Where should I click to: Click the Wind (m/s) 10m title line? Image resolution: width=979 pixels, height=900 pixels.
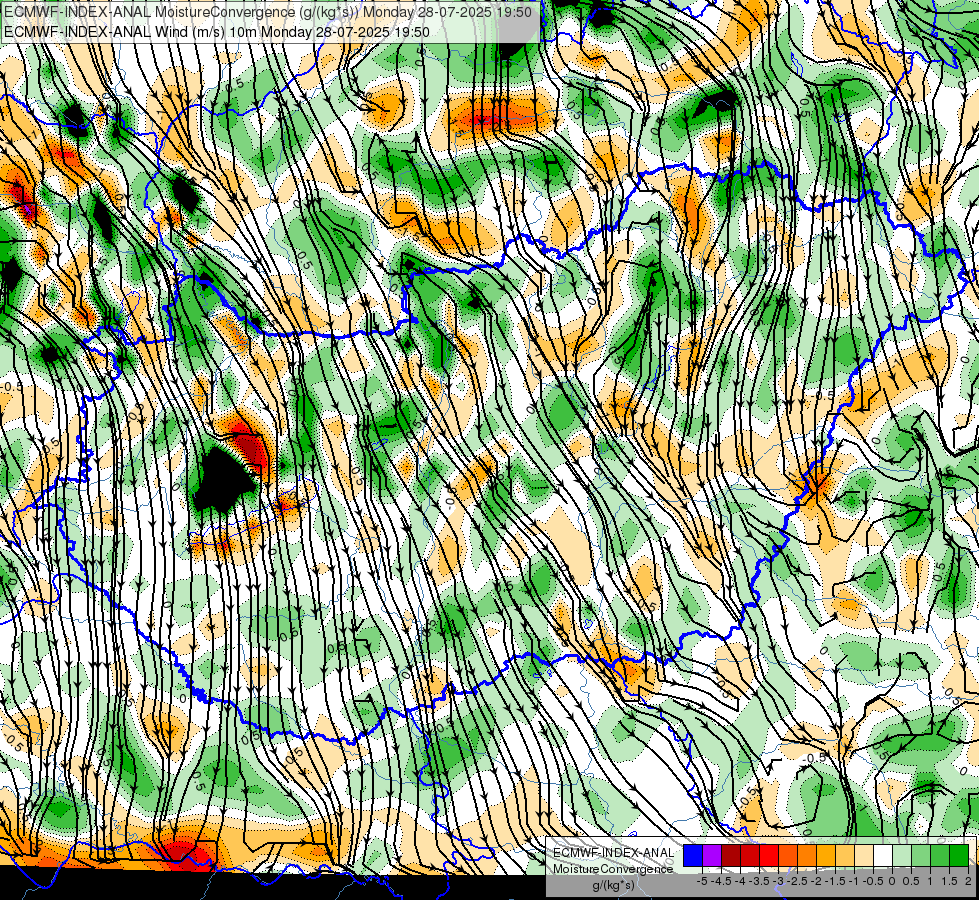click(217, 32)
